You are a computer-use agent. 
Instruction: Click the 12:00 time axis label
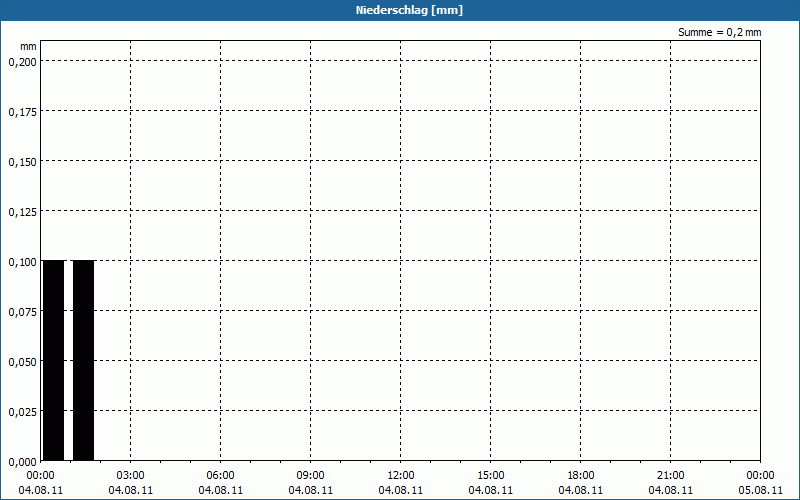click(401, 476)
